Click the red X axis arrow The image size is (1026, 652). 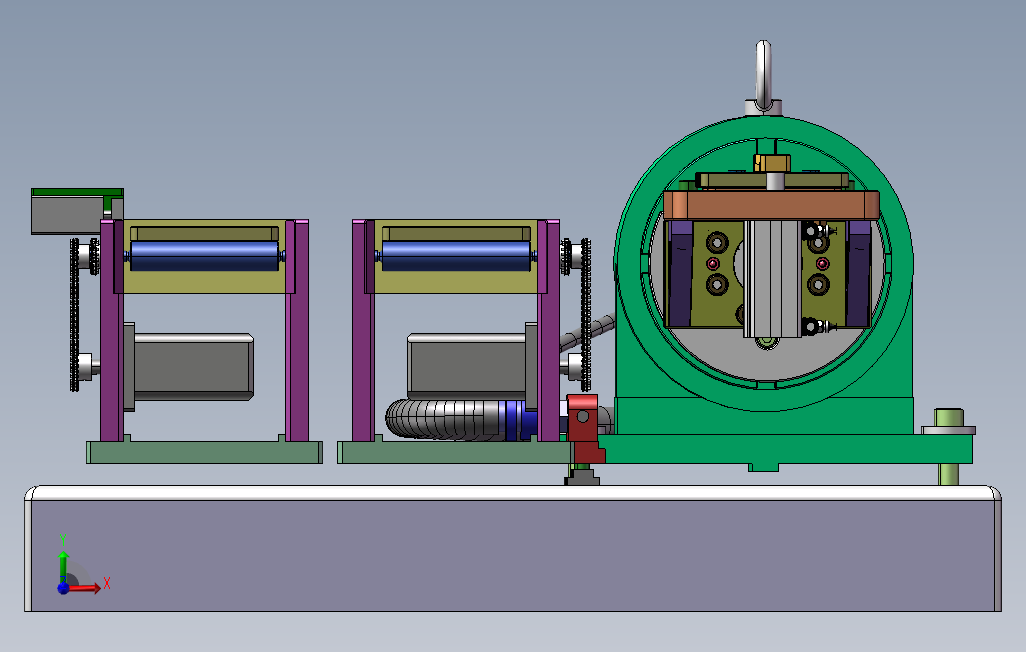tap(85, 588)
